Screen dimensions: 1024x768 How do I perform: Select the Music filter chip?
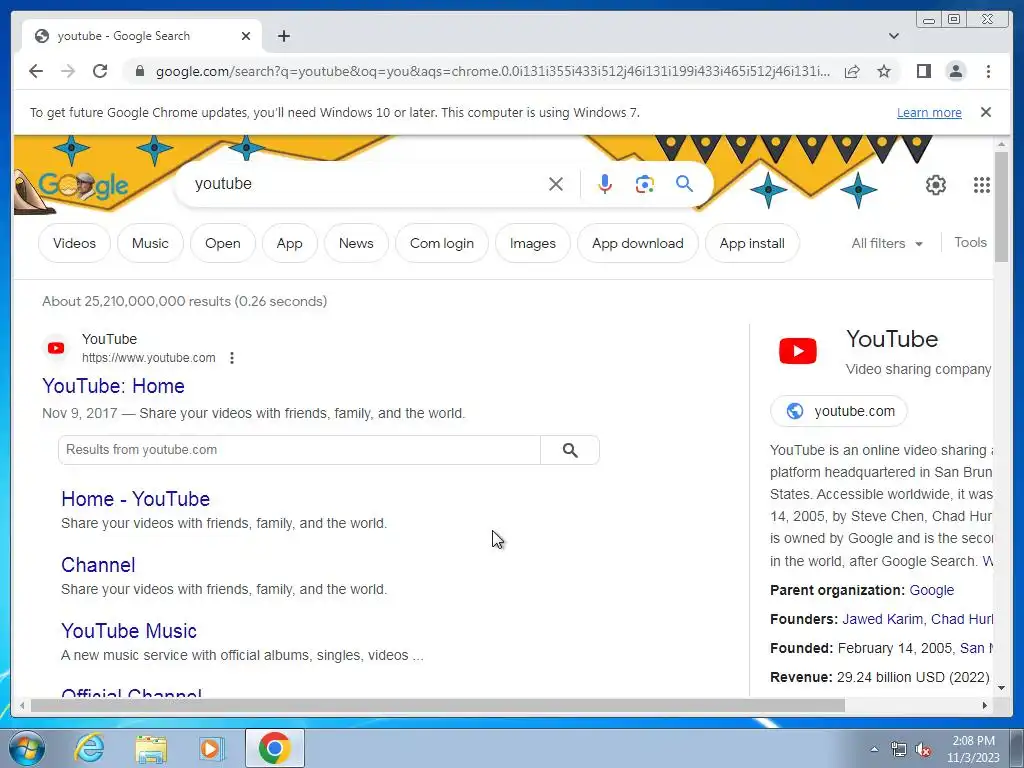[150, 243]
